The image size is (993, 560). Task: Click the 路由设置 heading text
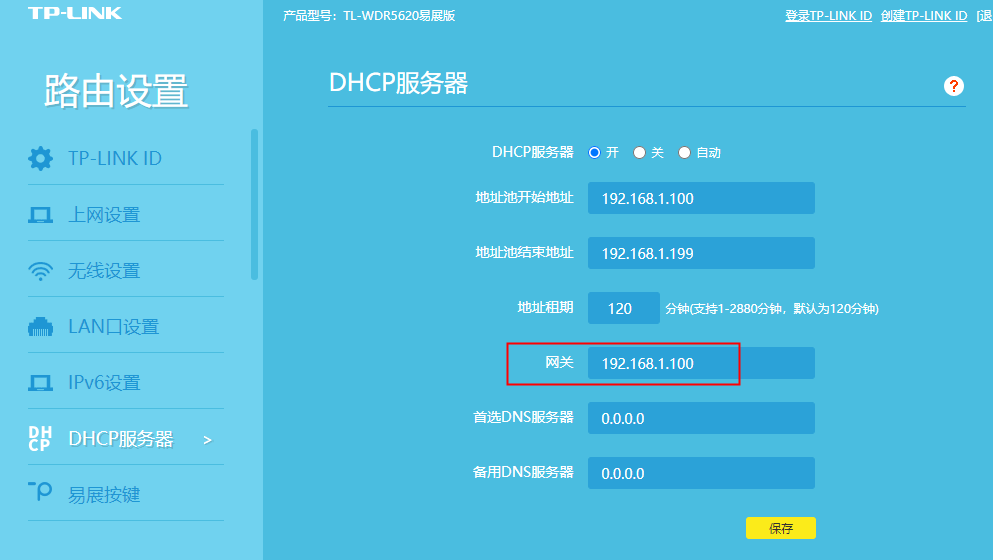(116, 91)
